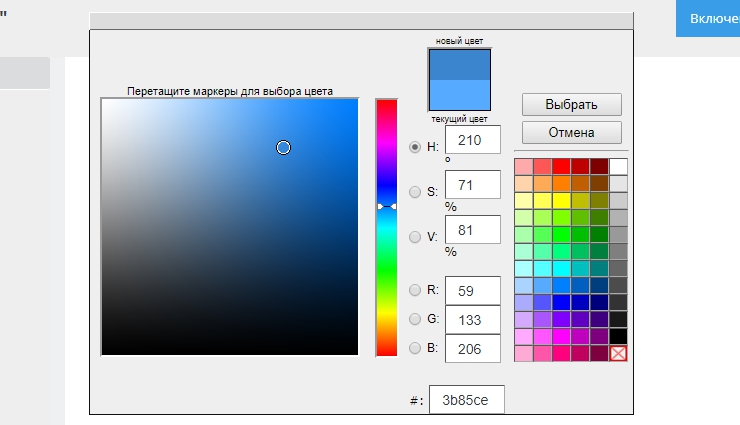Click the hex color field showing 3b85ce
Screen dimensions: 740x425
(x=466, y=400)
